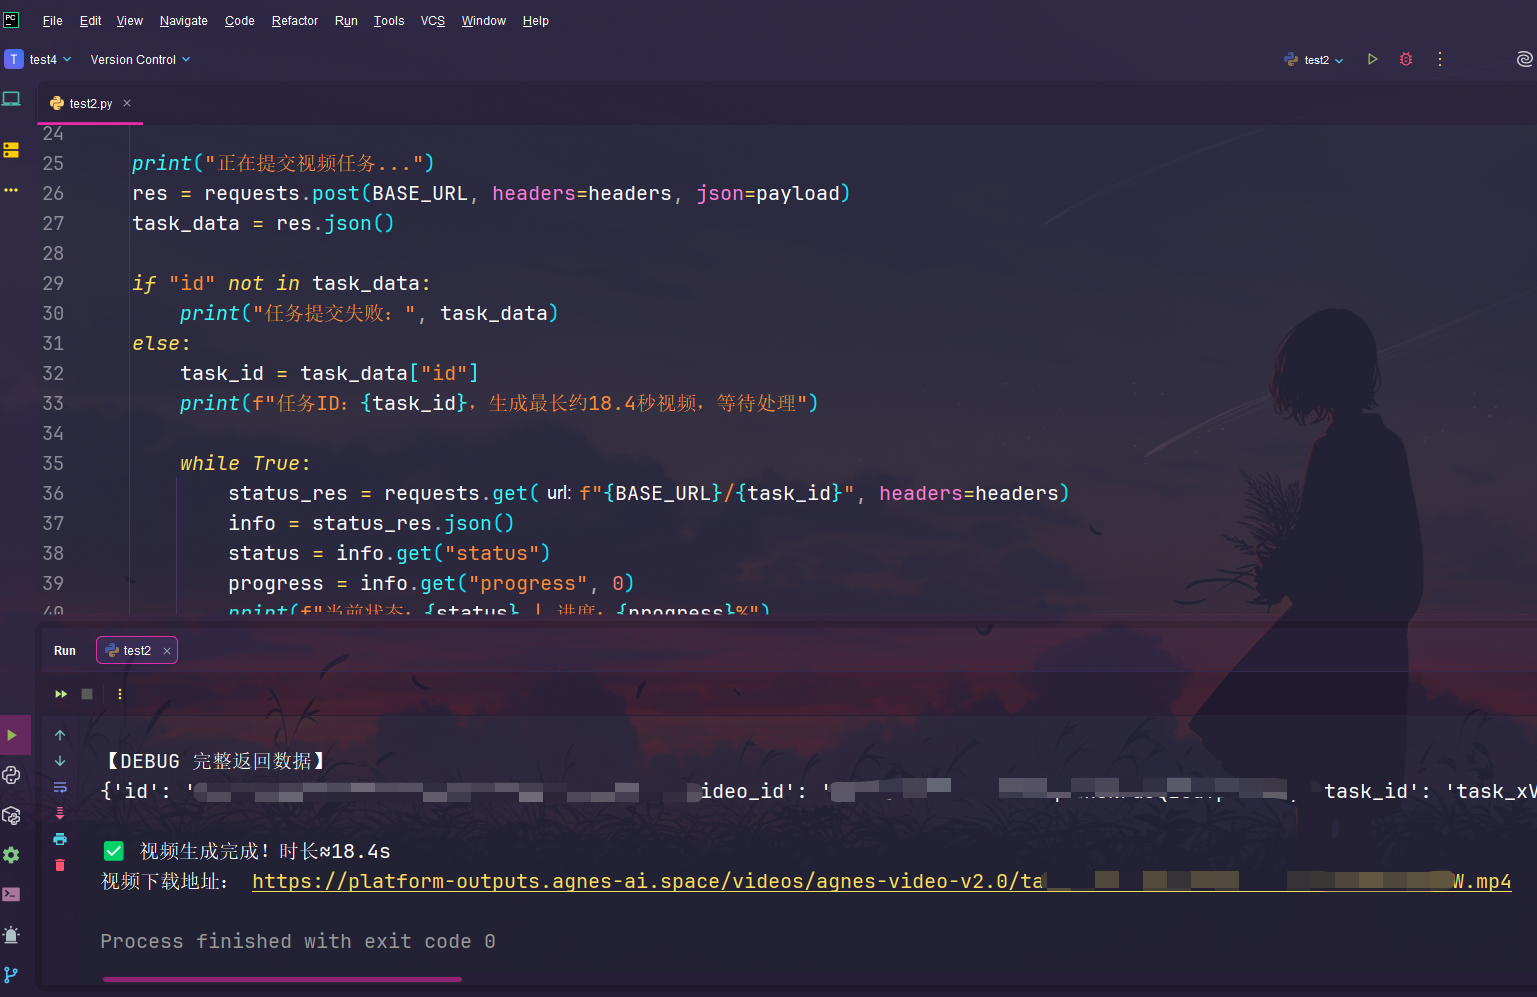Open the Terminal tool window
The width and height of the screenshot is (1537, 997).
(x=12, y=895)
